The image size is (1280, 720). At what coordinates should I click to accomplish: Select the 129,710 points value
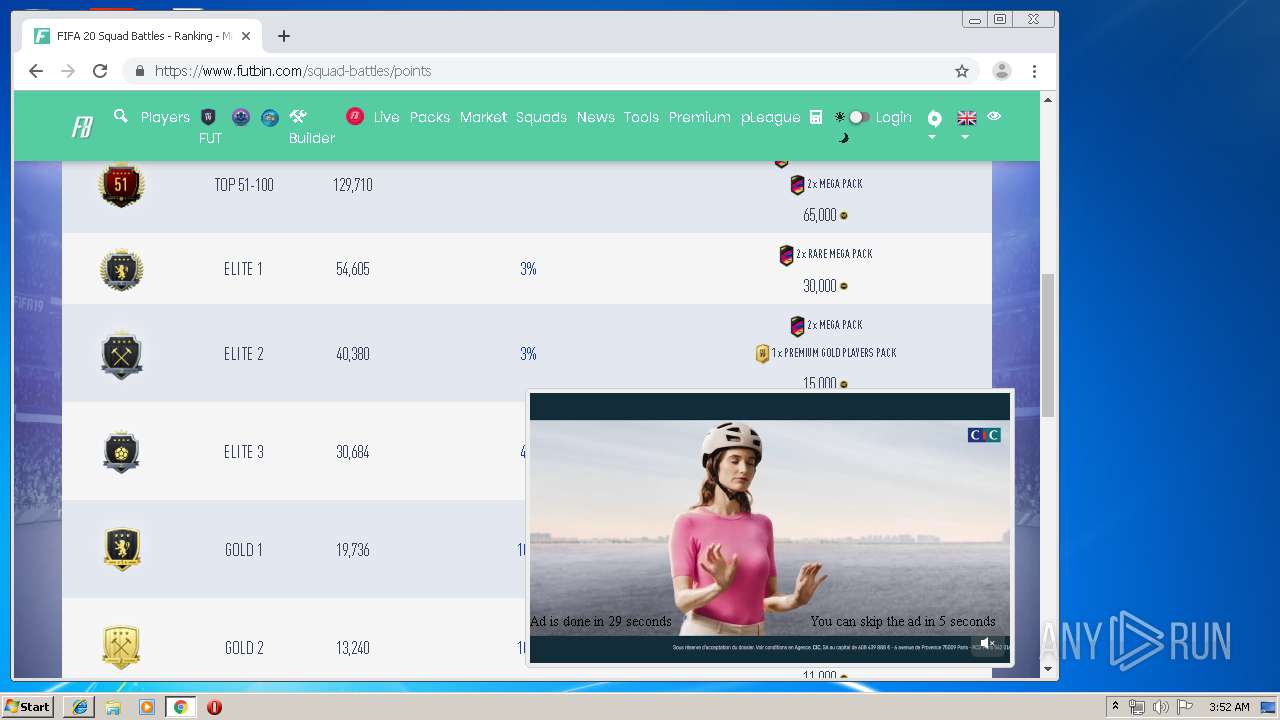[352, 185]
